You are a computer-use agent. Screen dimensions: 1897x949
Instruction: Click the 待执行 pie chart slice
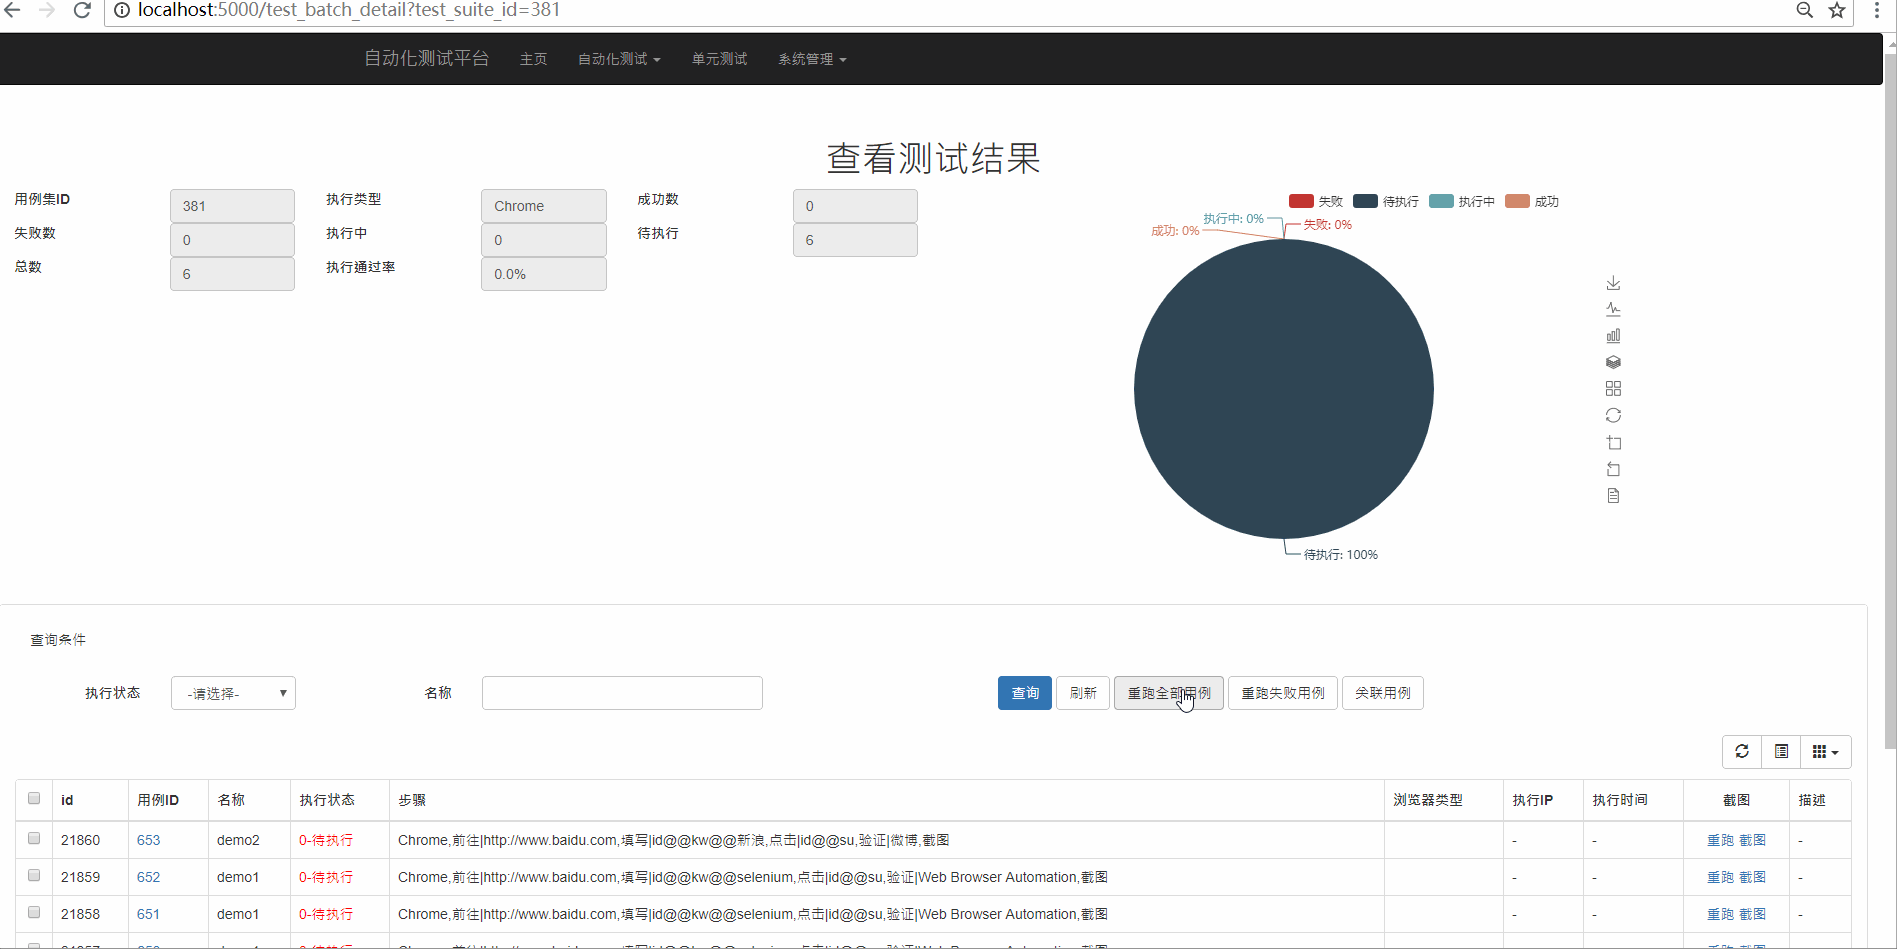[1284, 389]
